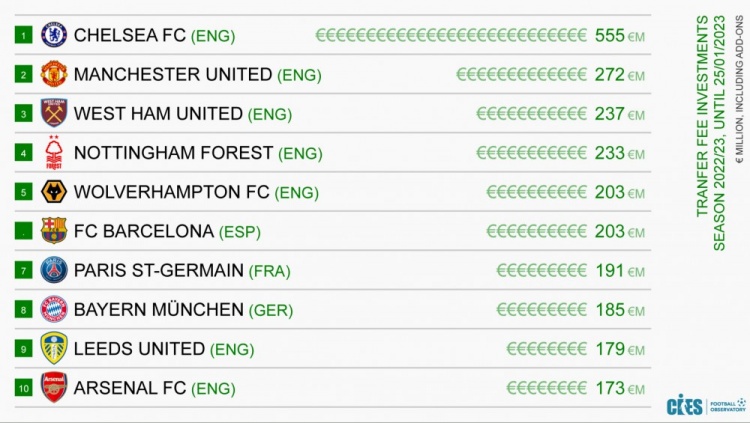Click the Wolverhampton wolf head logo
This screenshot has width=750, height=423.
pyautogui.click(x=54, y=191)
